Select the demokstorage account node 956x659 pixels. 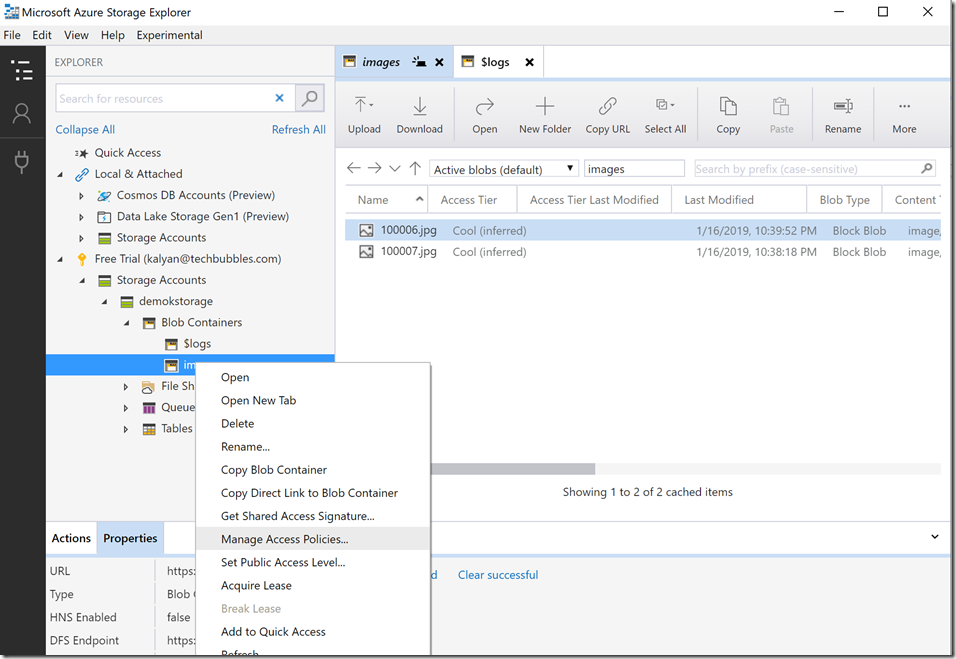(176, 301)
